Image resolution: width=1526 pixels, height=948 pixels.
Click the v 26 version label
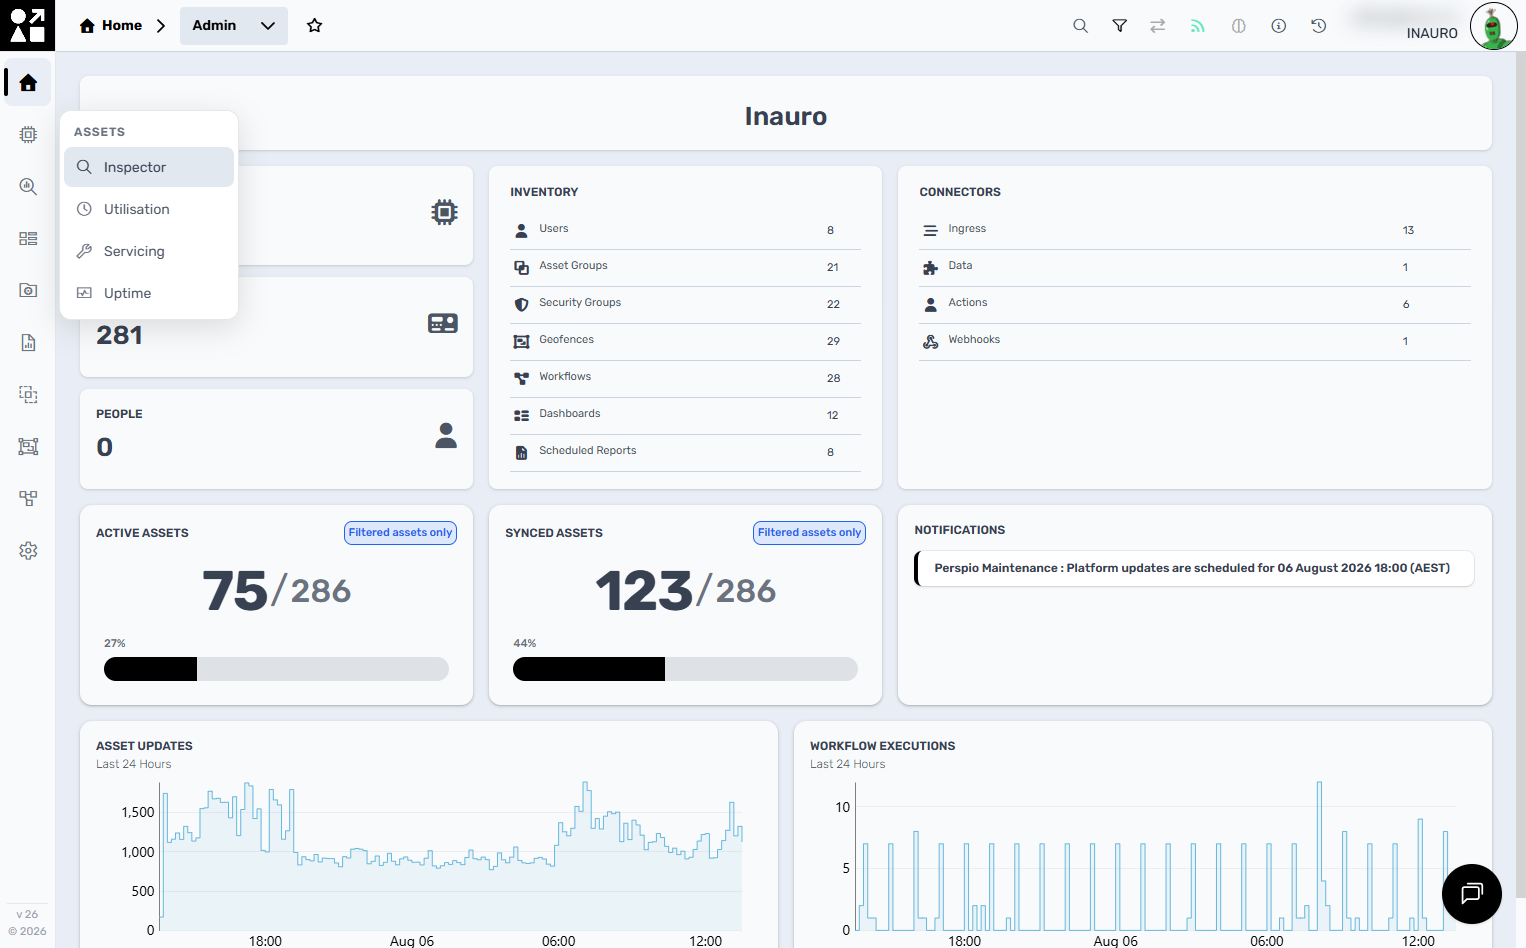point(27,914)
